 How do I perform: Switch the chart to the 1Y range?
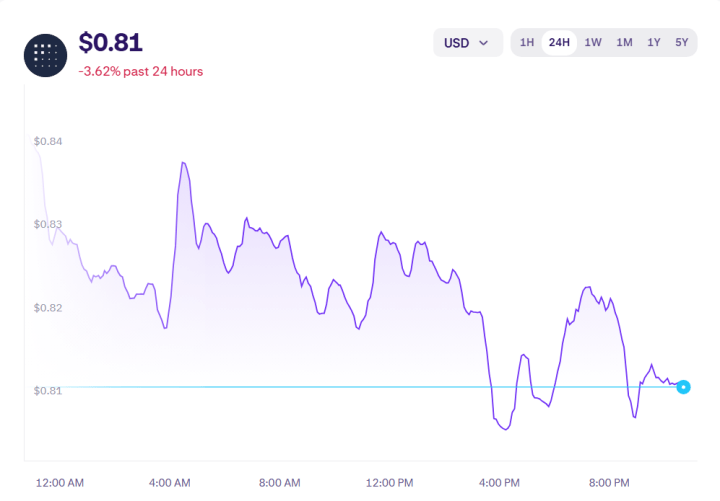[x=654, y=43]
